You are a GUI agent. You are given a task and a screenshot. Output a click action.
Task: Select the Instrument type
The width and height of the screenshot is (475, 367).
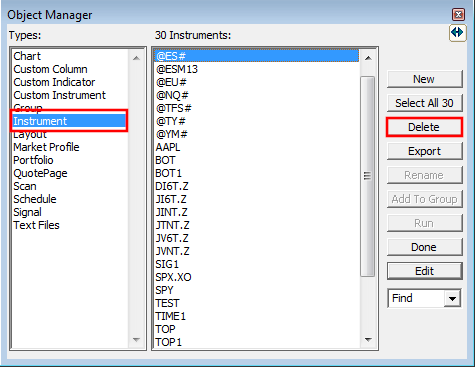[69, 121]
